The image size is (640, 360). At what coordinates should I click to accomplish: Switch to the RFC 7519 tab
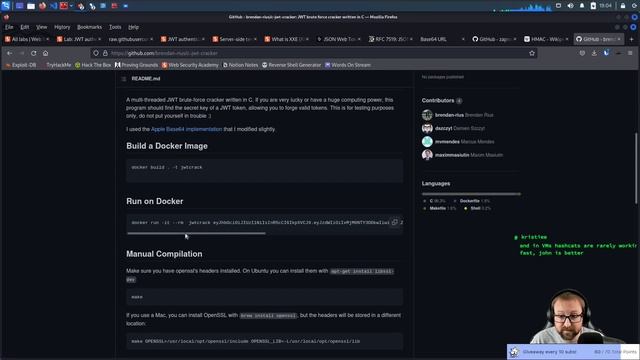390,39
